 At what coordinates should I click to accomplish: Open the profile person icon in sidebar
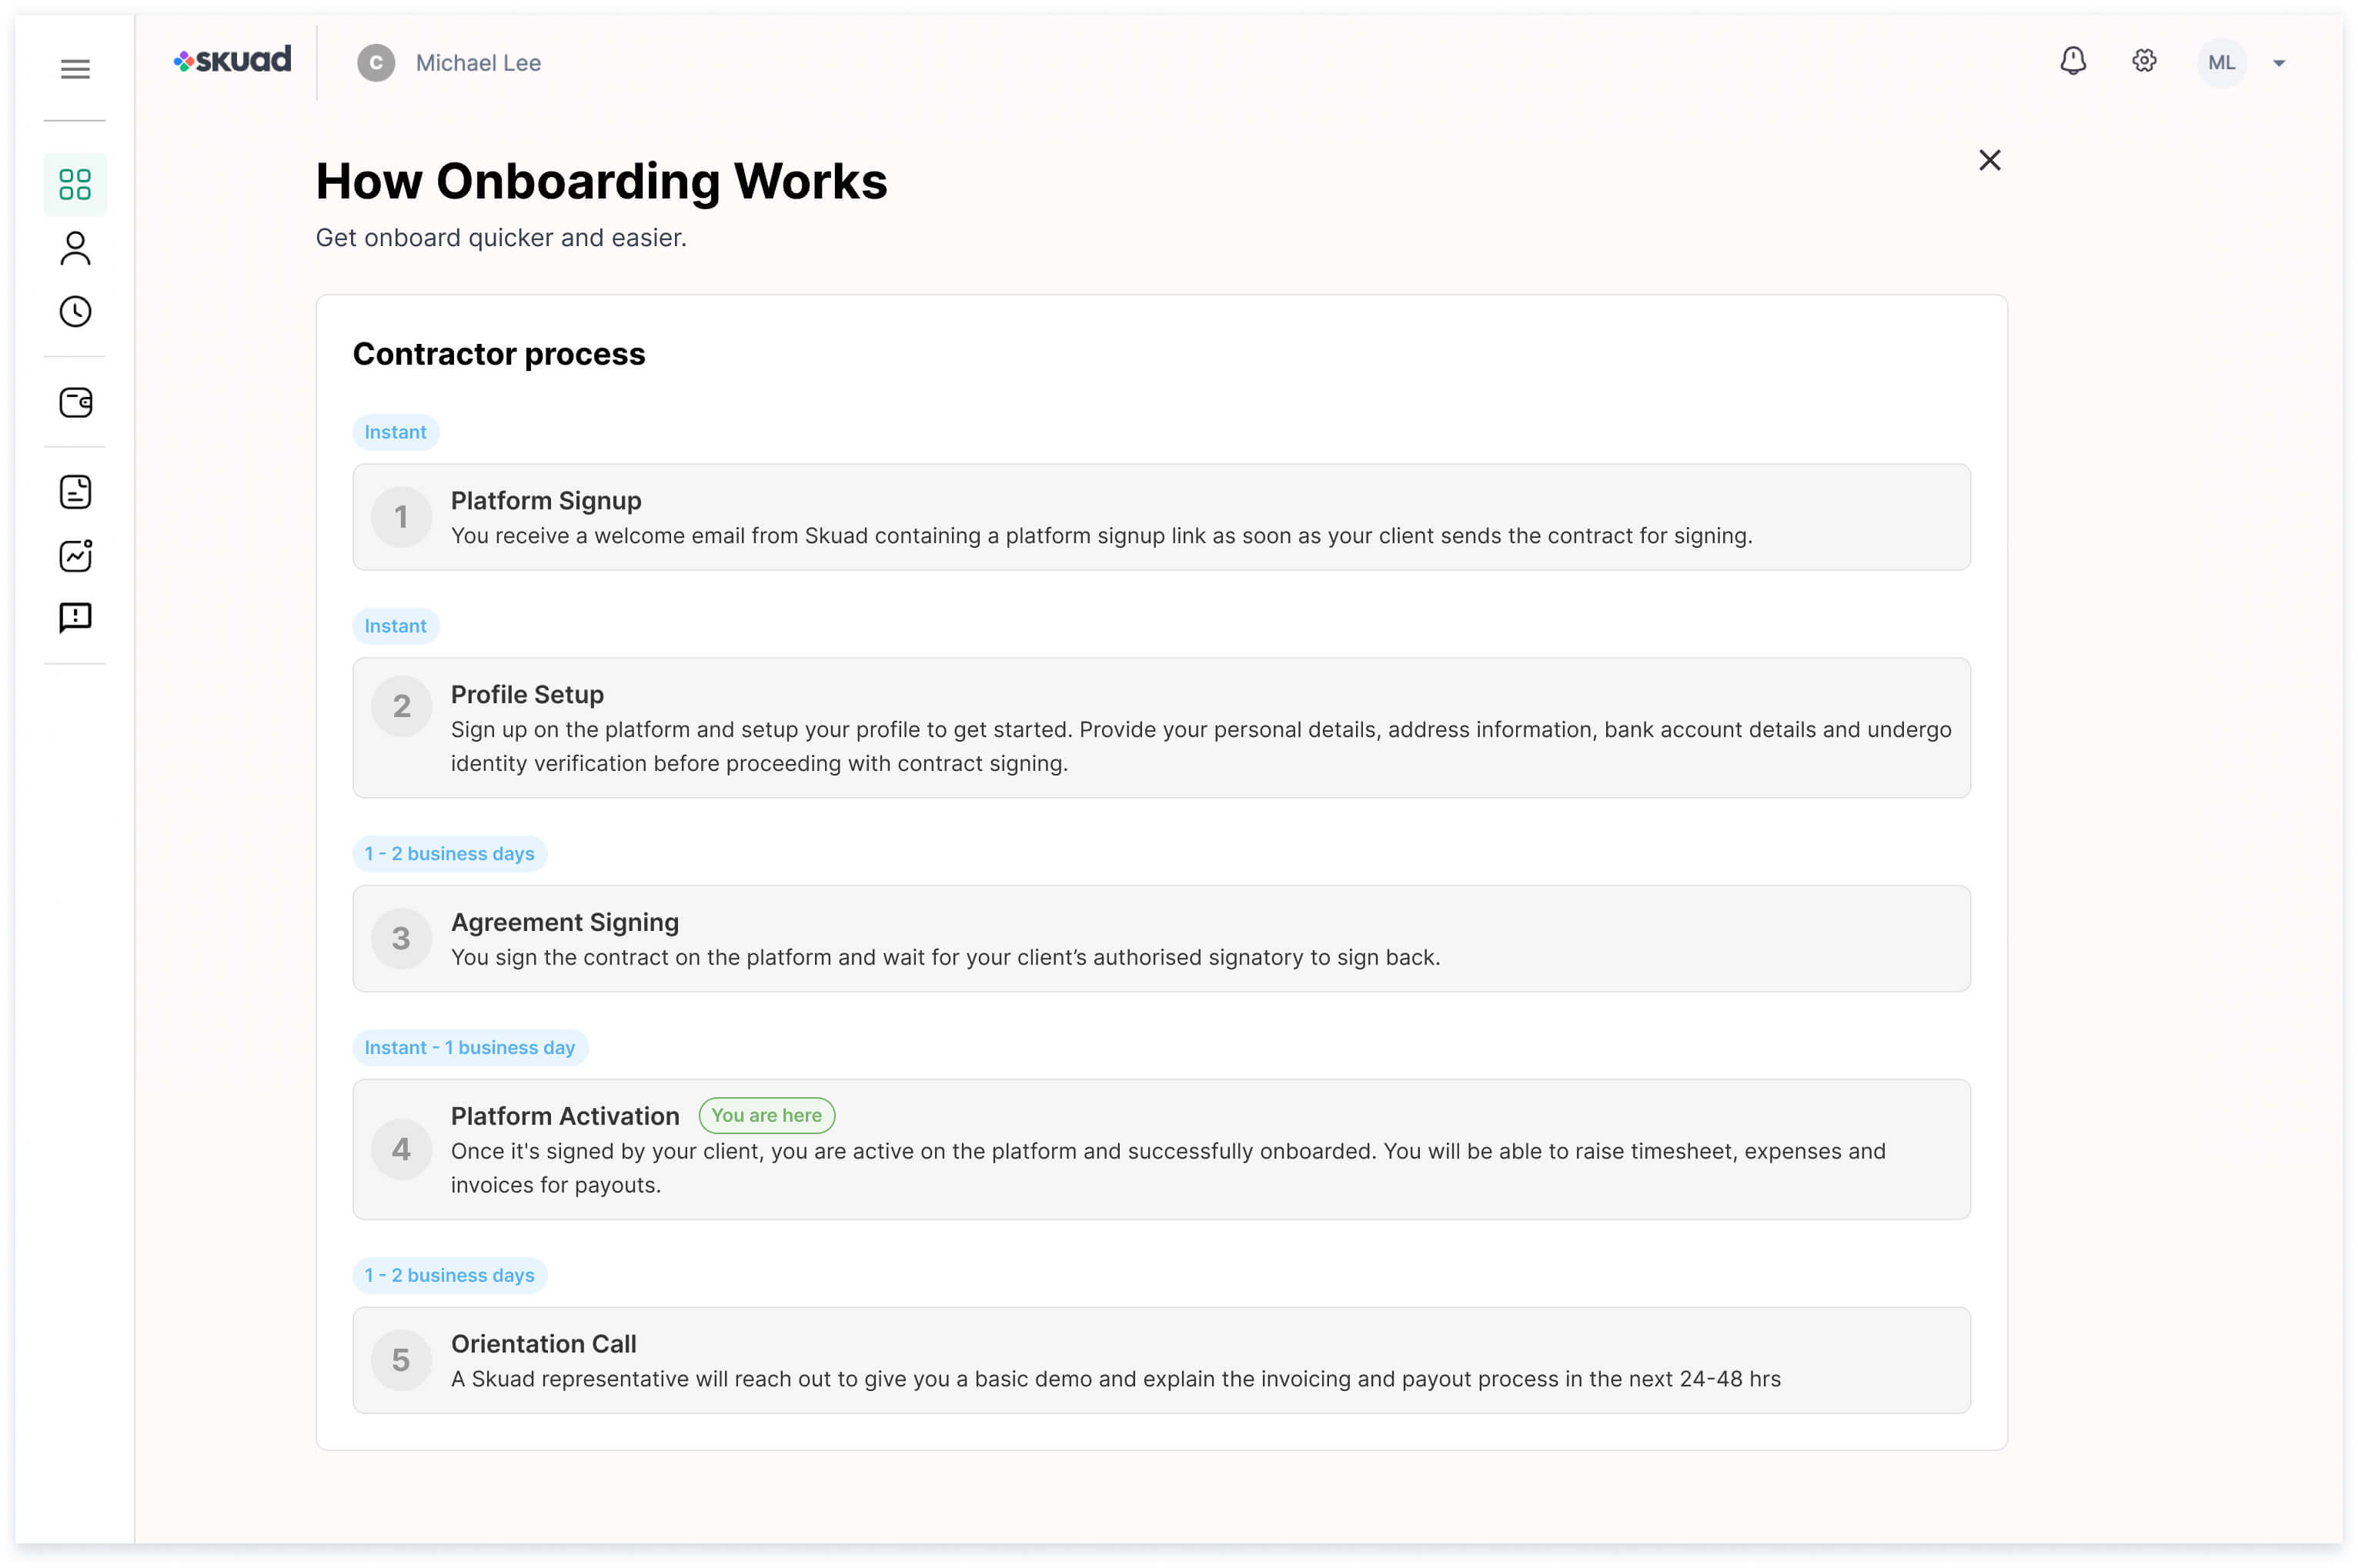[x=75, y=248]
